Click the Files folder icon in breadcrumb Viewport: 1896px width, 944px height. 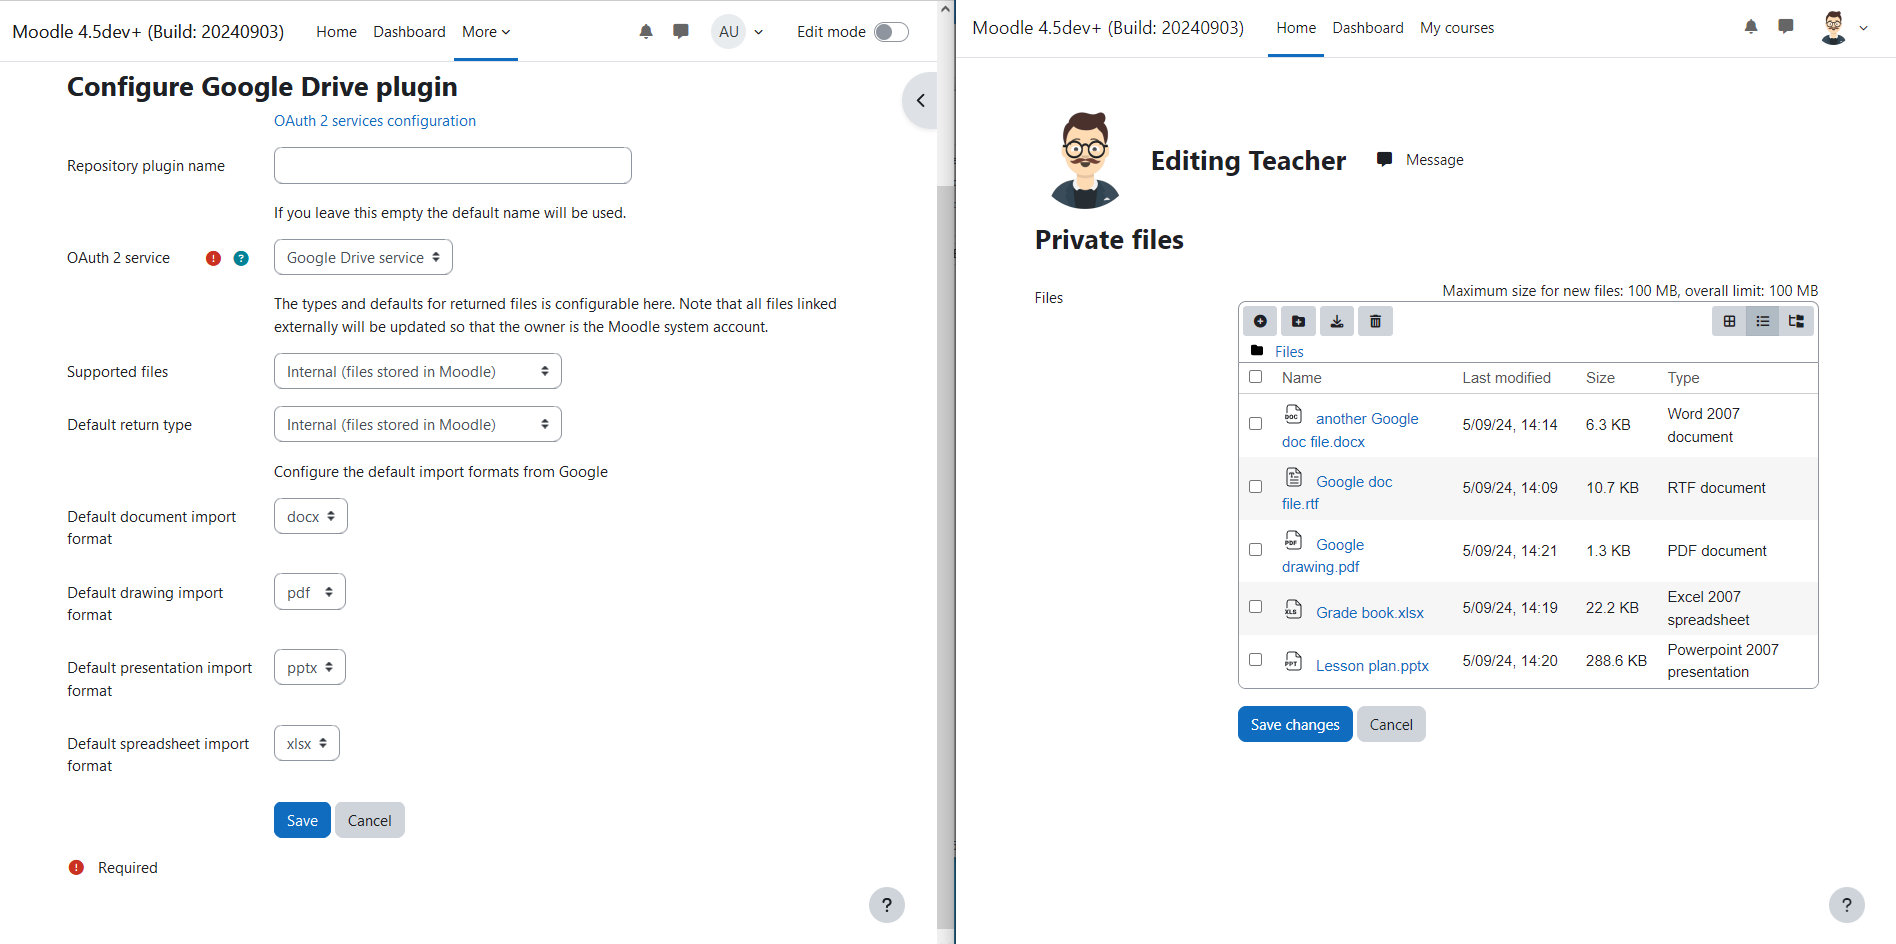click(x=1257, y=351)
